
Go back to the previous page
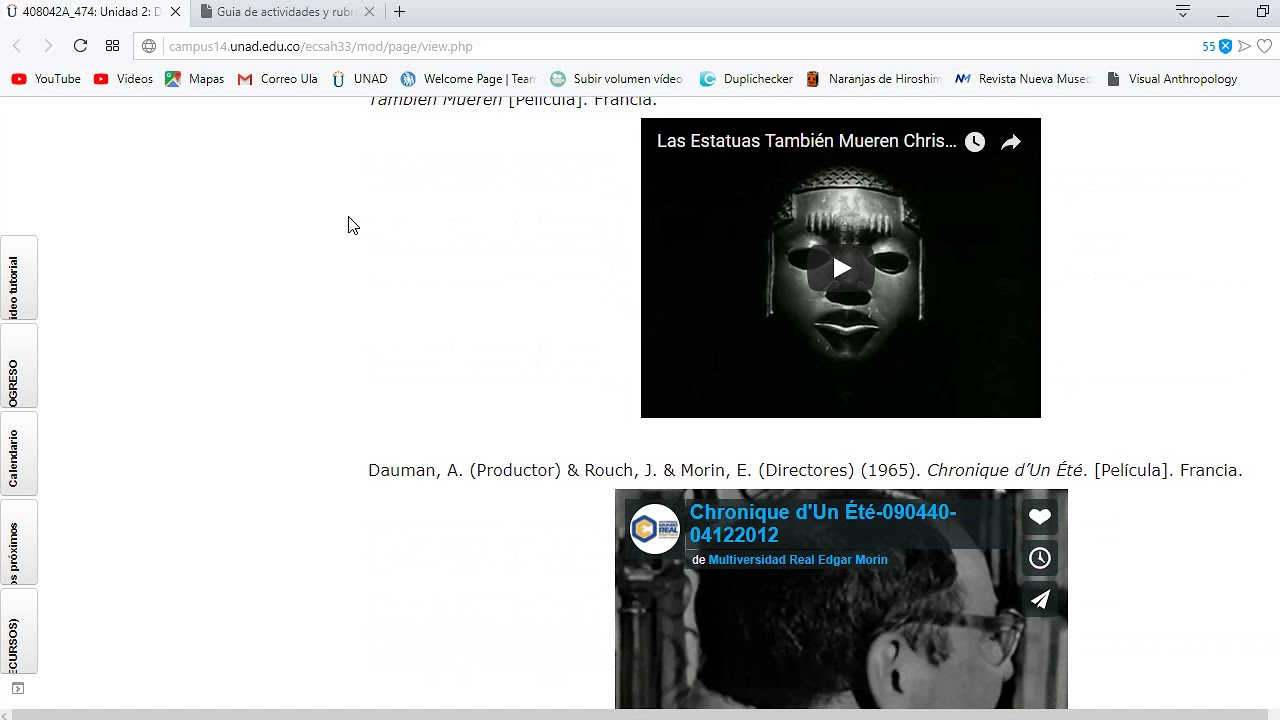17,46
